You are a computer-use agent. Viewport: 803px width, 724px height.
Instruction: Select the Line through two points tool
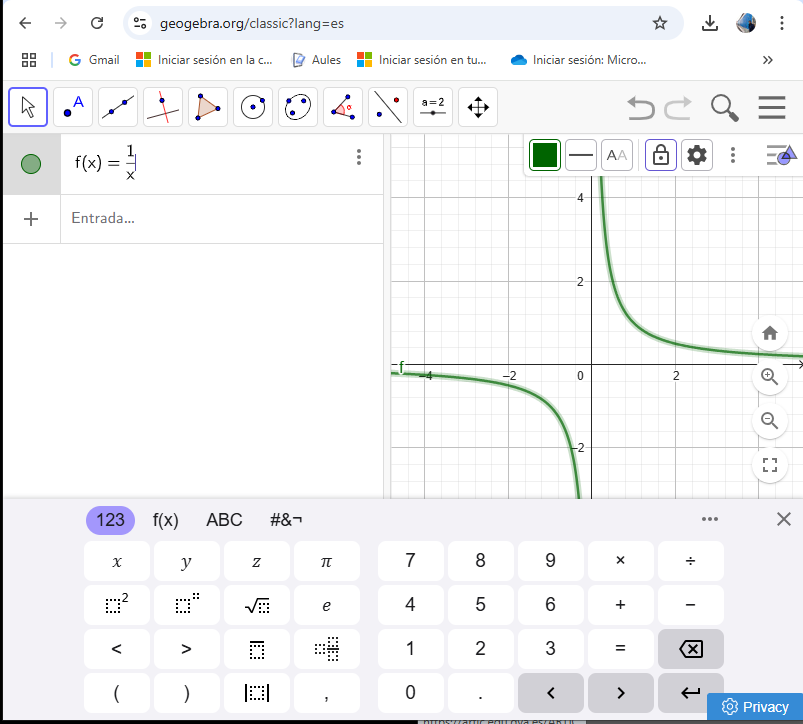point(118,107)
